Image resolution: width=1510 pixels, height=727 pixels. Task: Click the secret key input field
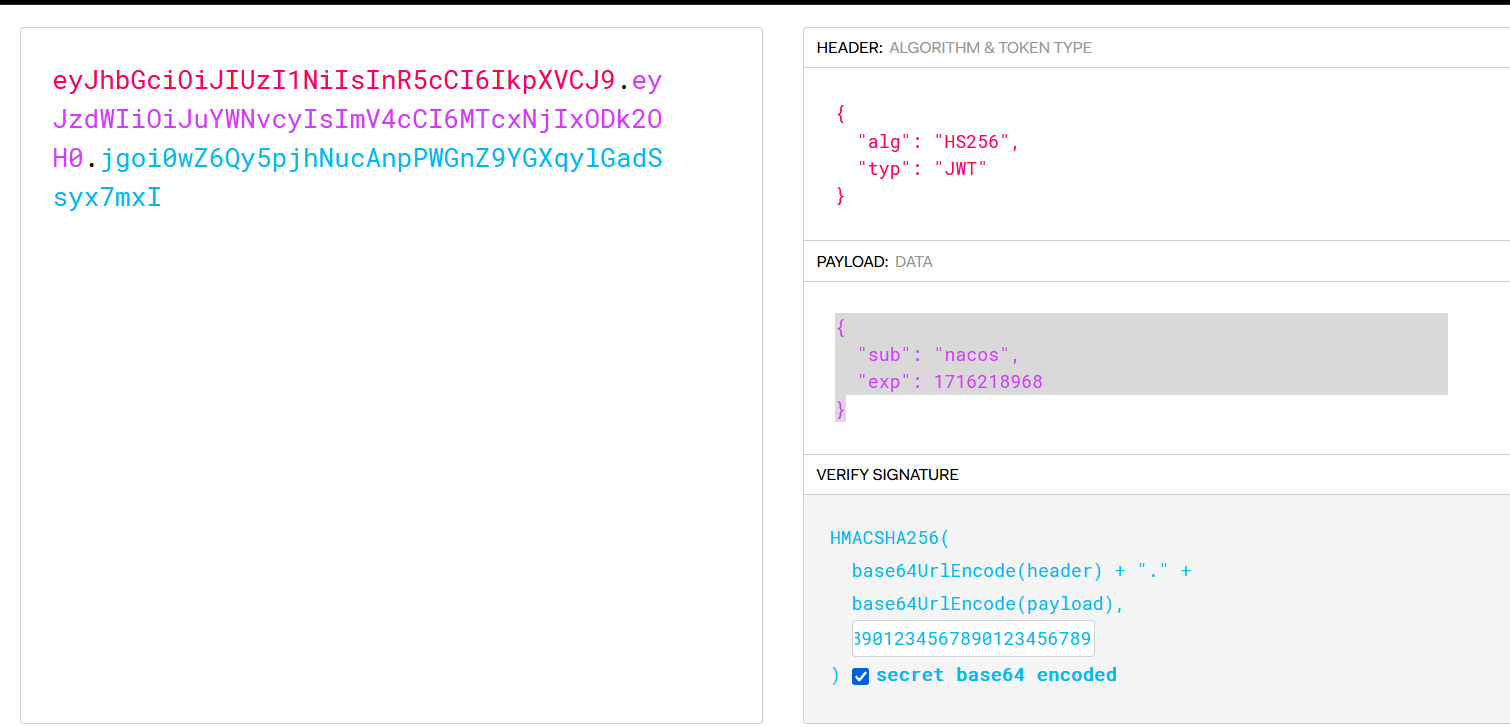tap(973, 638)
